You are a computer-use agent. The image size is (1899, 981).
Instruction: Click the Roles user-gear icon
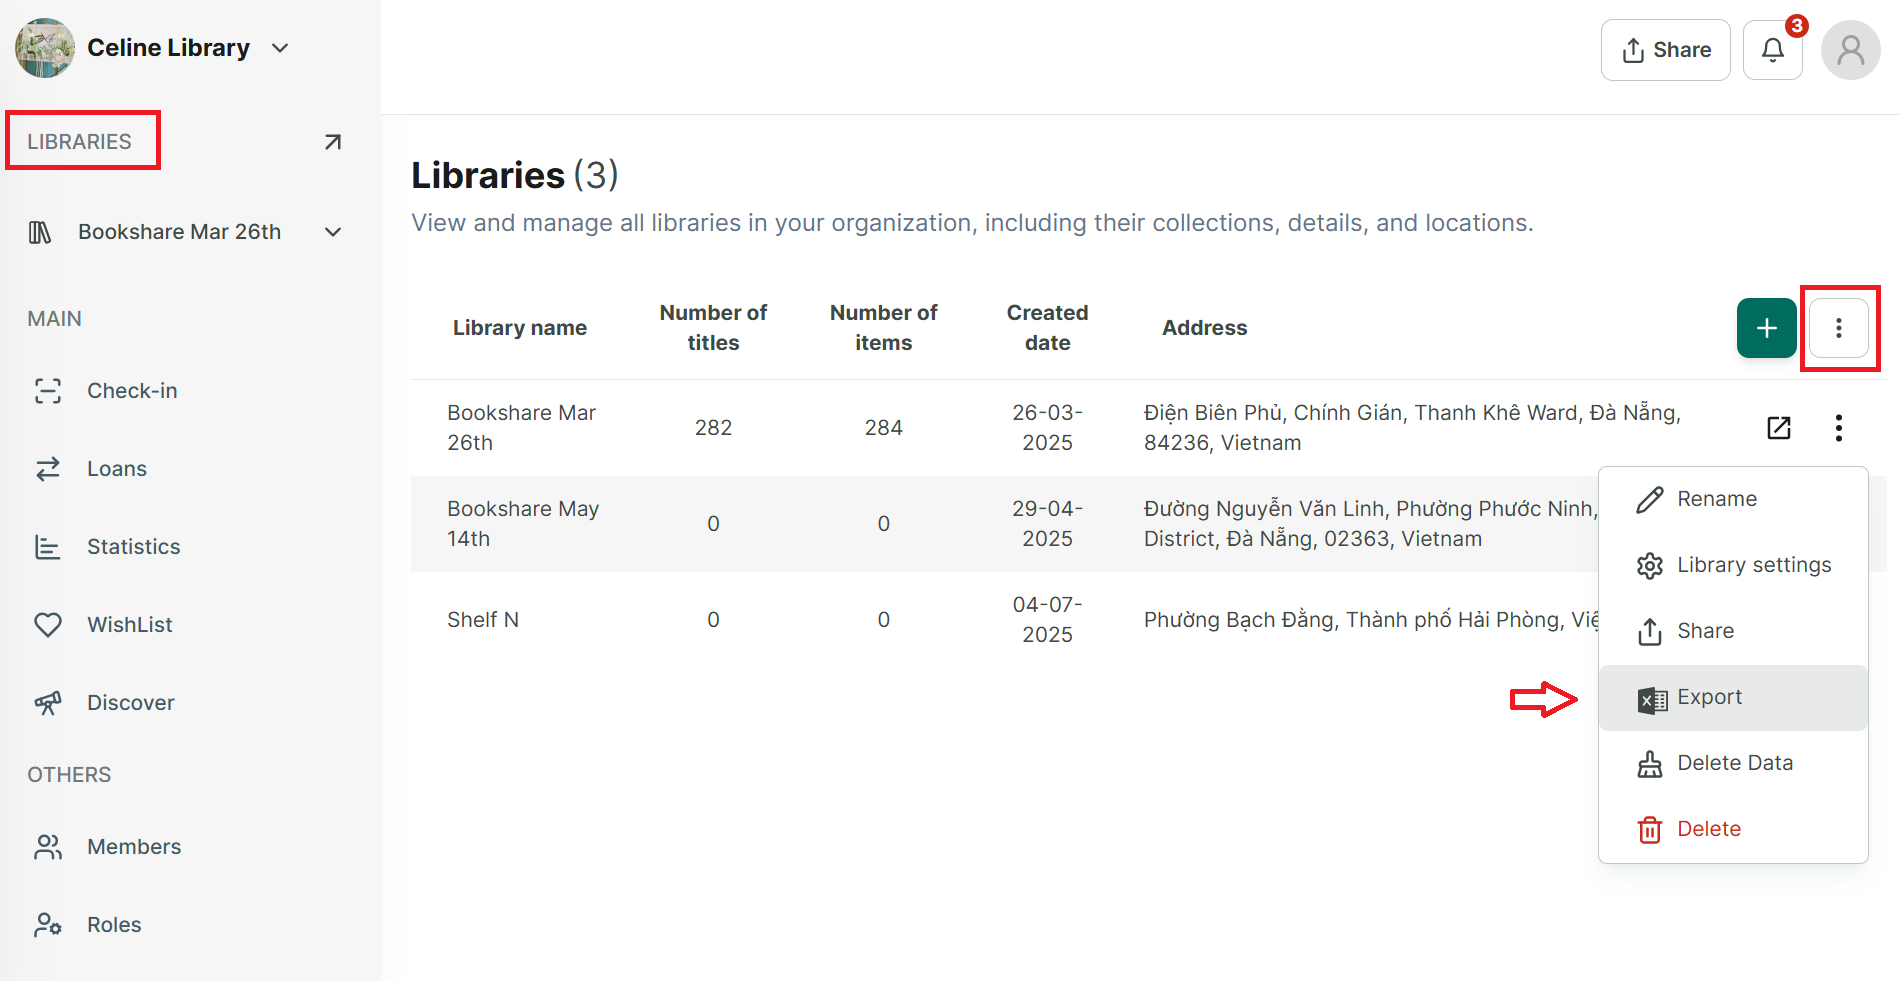[48, 925]
